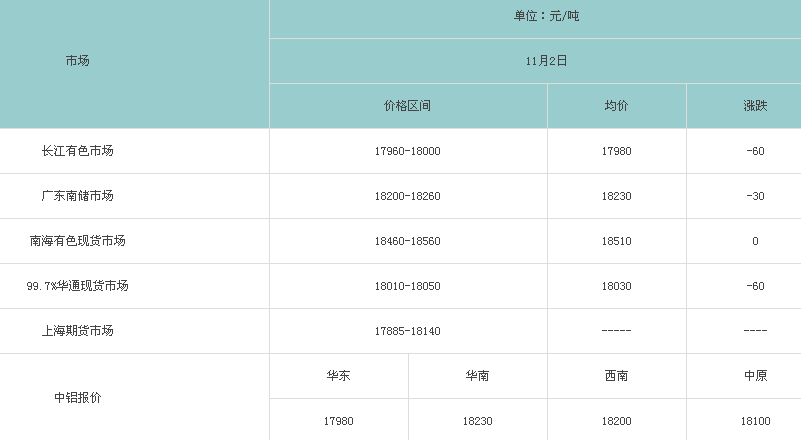Select average price 18030
This screenshot has width=801, height=440.
[x=616, y=286]
